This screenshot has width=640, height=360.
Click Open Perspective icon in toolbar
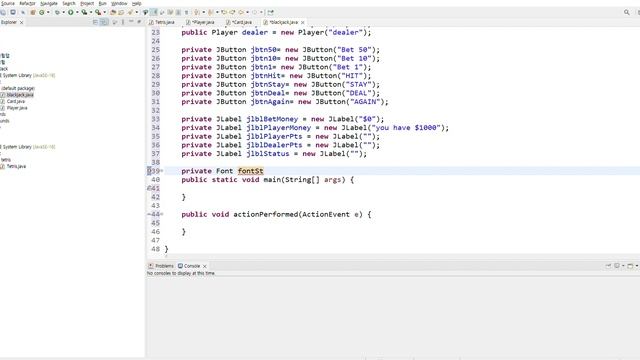pyautogui.click(x=638, y=12)
